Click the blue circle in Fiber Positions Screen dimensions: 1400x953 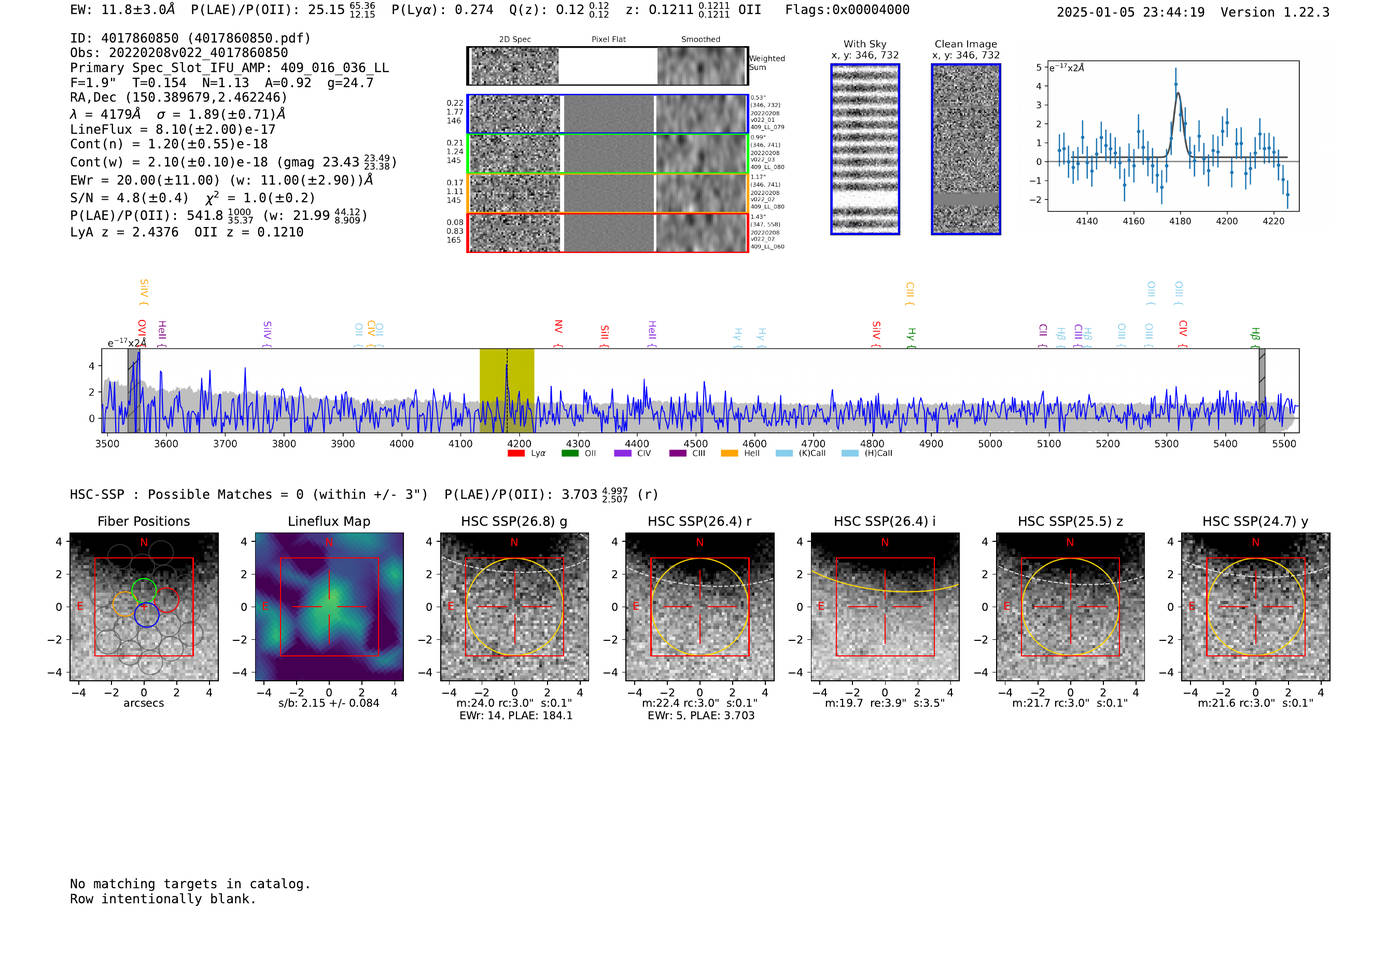coord(147,614)
